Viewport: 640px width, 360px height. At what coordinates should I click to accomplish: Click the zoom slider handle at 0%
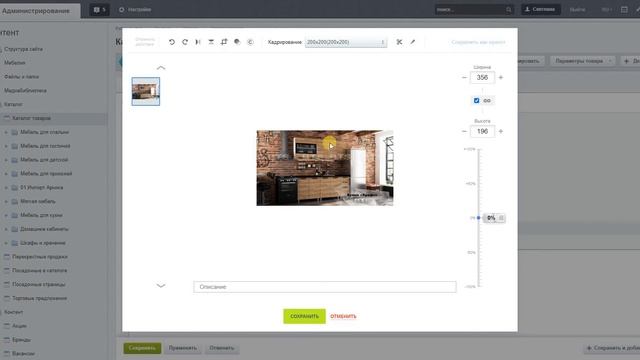click(478, 218)
